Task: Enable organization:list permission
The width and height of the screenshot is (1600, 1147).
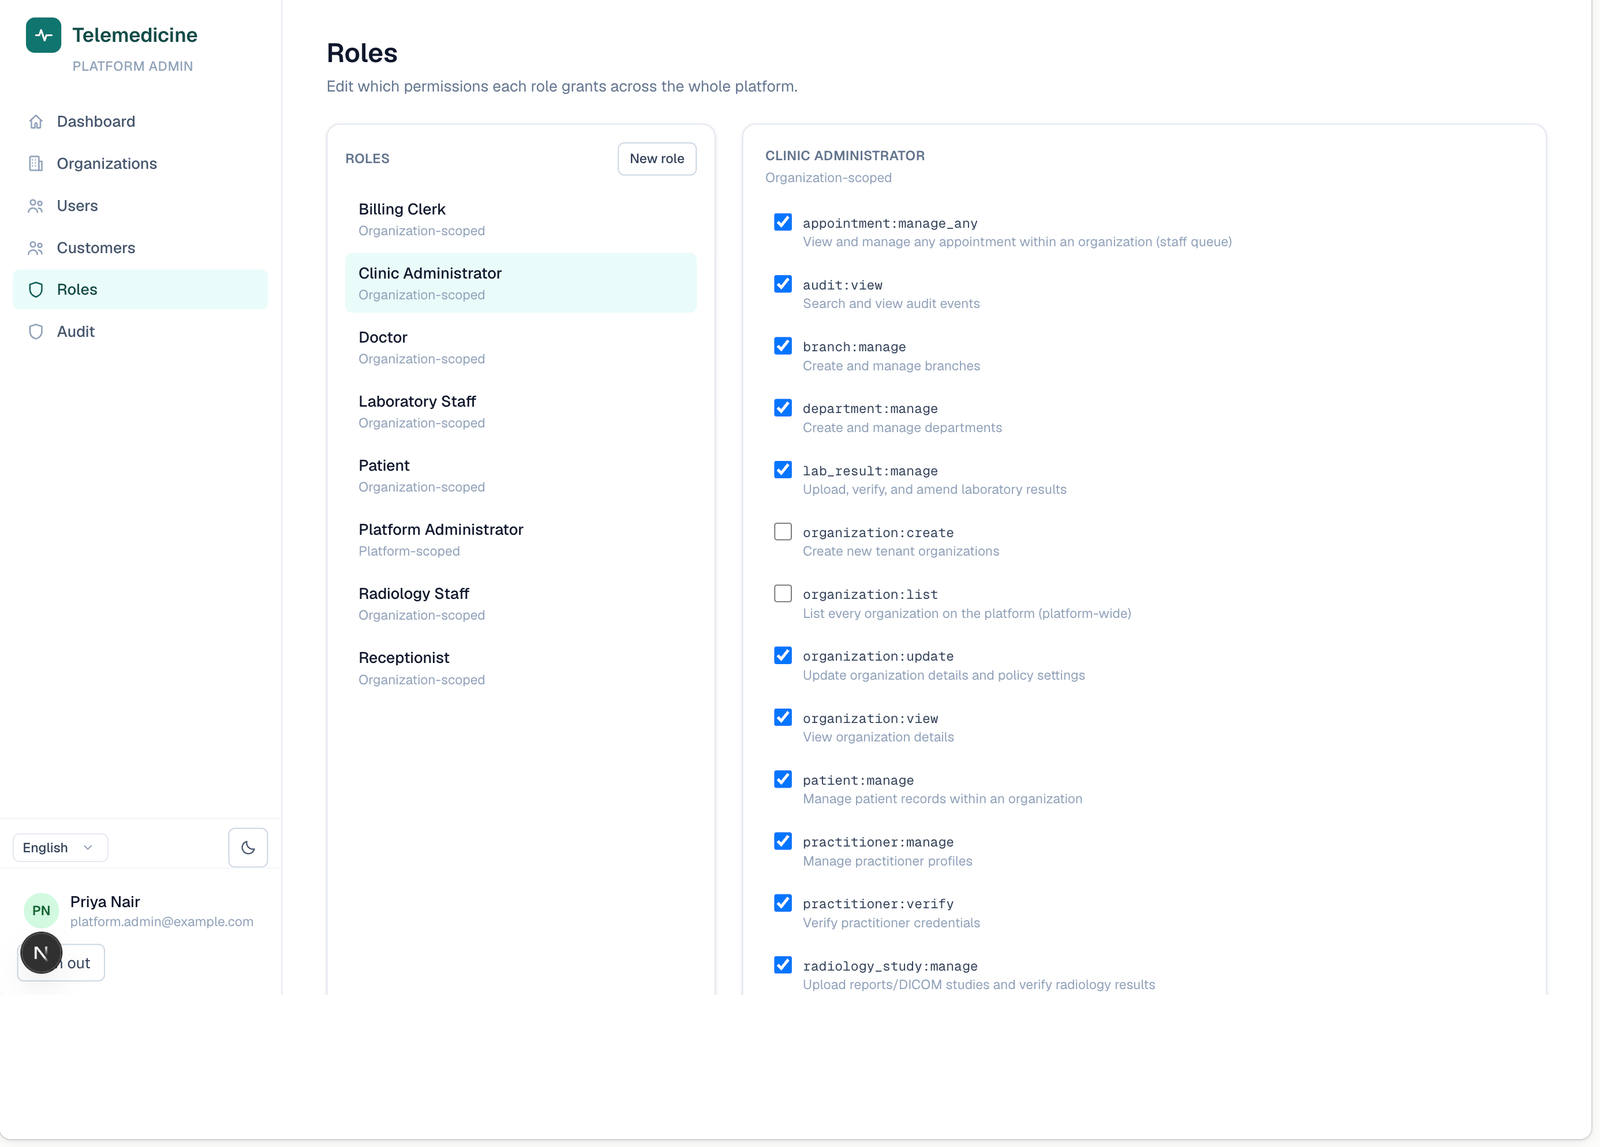Action: click(783, 594)
